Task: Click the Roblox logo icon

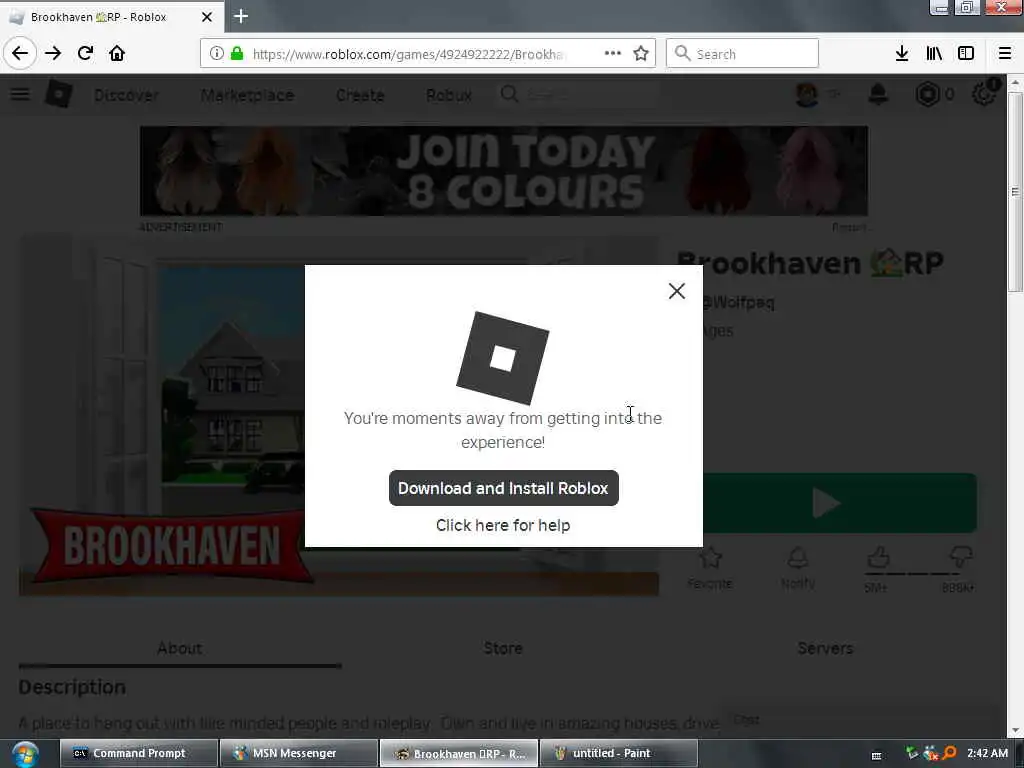Action: (x=59, y=95)
